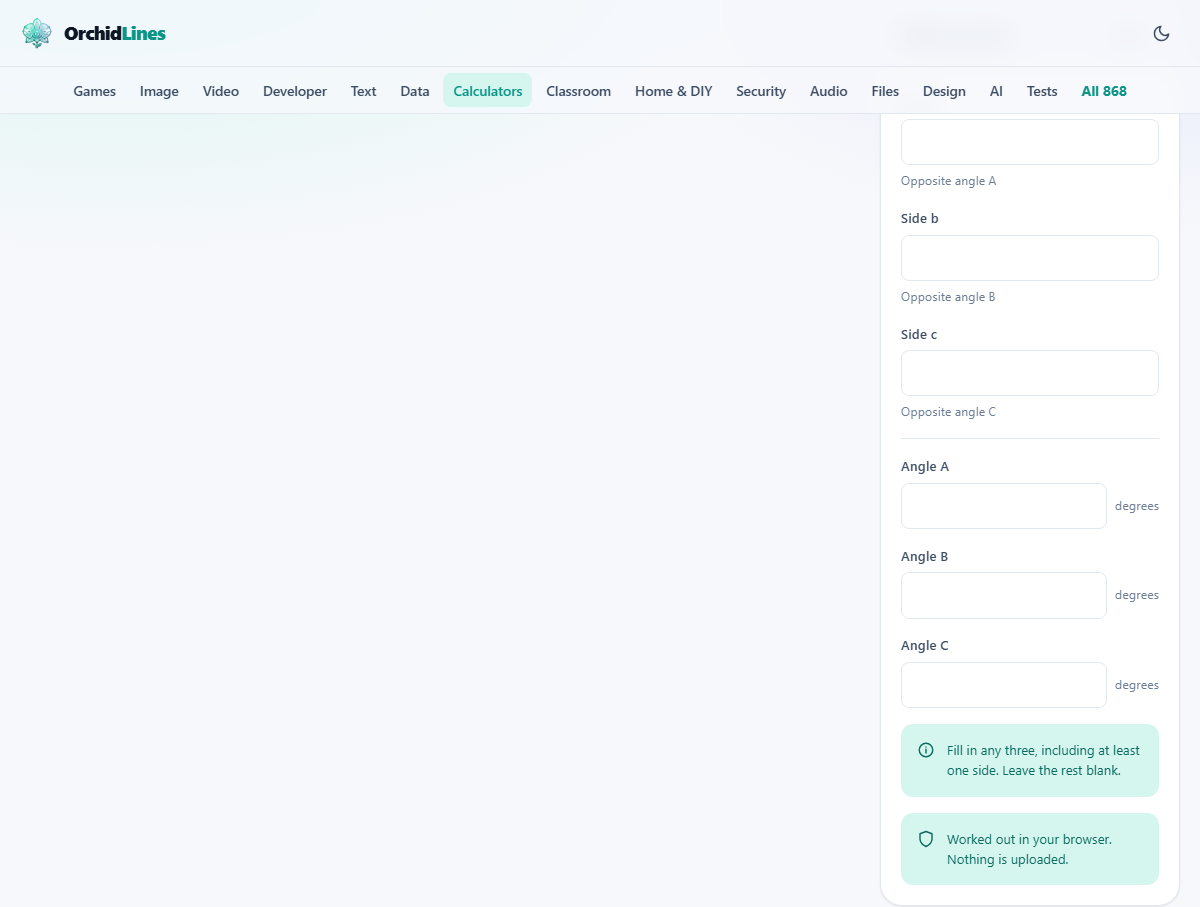The width and height of the screenshot is (1200, 907).
Task: Click the Angle A degrees input
Action: coord(1004,506)
